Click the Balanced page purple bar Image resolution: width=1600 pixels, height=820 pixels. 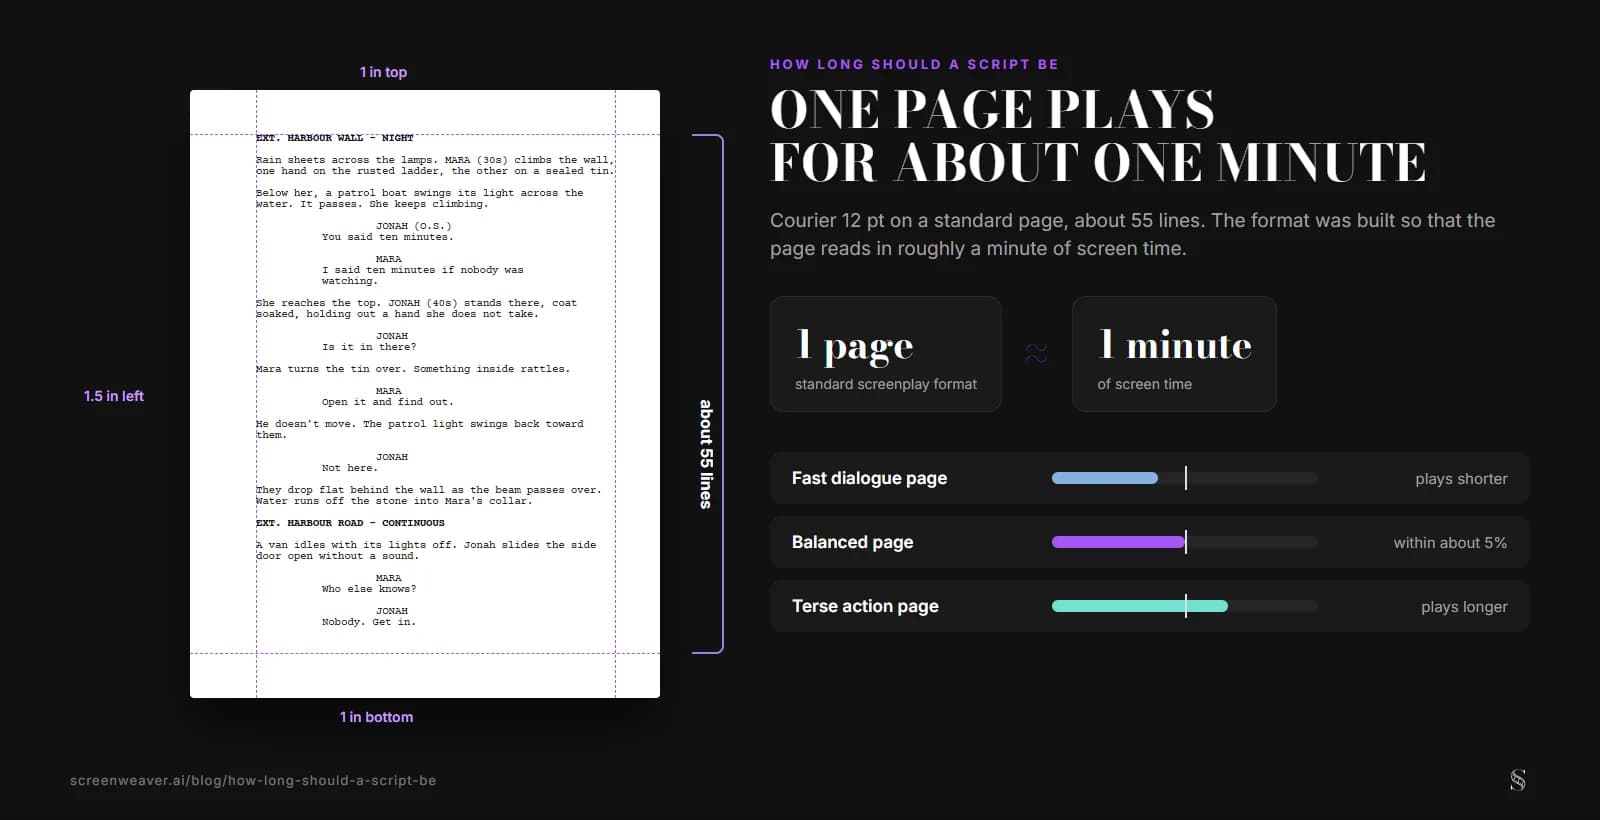coord(1118,542)
